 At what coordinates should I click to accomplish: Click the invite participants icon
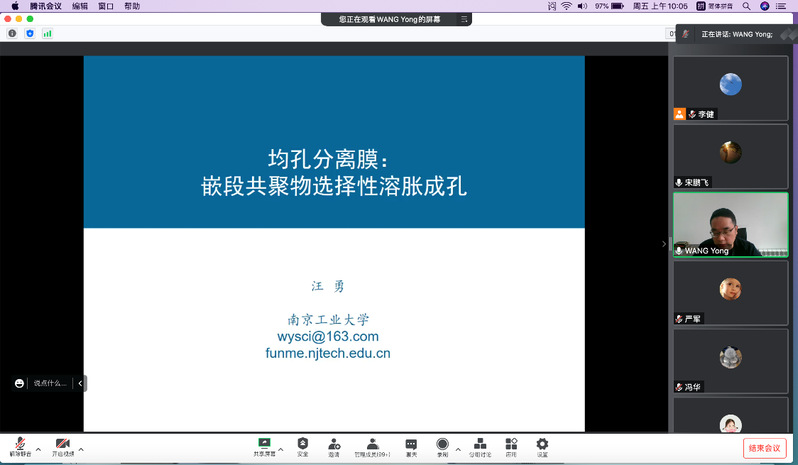coord(333,444)
